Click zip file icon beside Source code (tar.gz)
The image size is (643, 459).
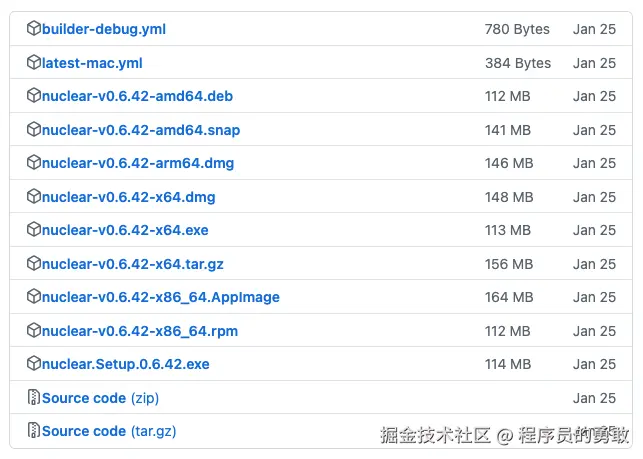pyautogui.click(x=34, y=431)
